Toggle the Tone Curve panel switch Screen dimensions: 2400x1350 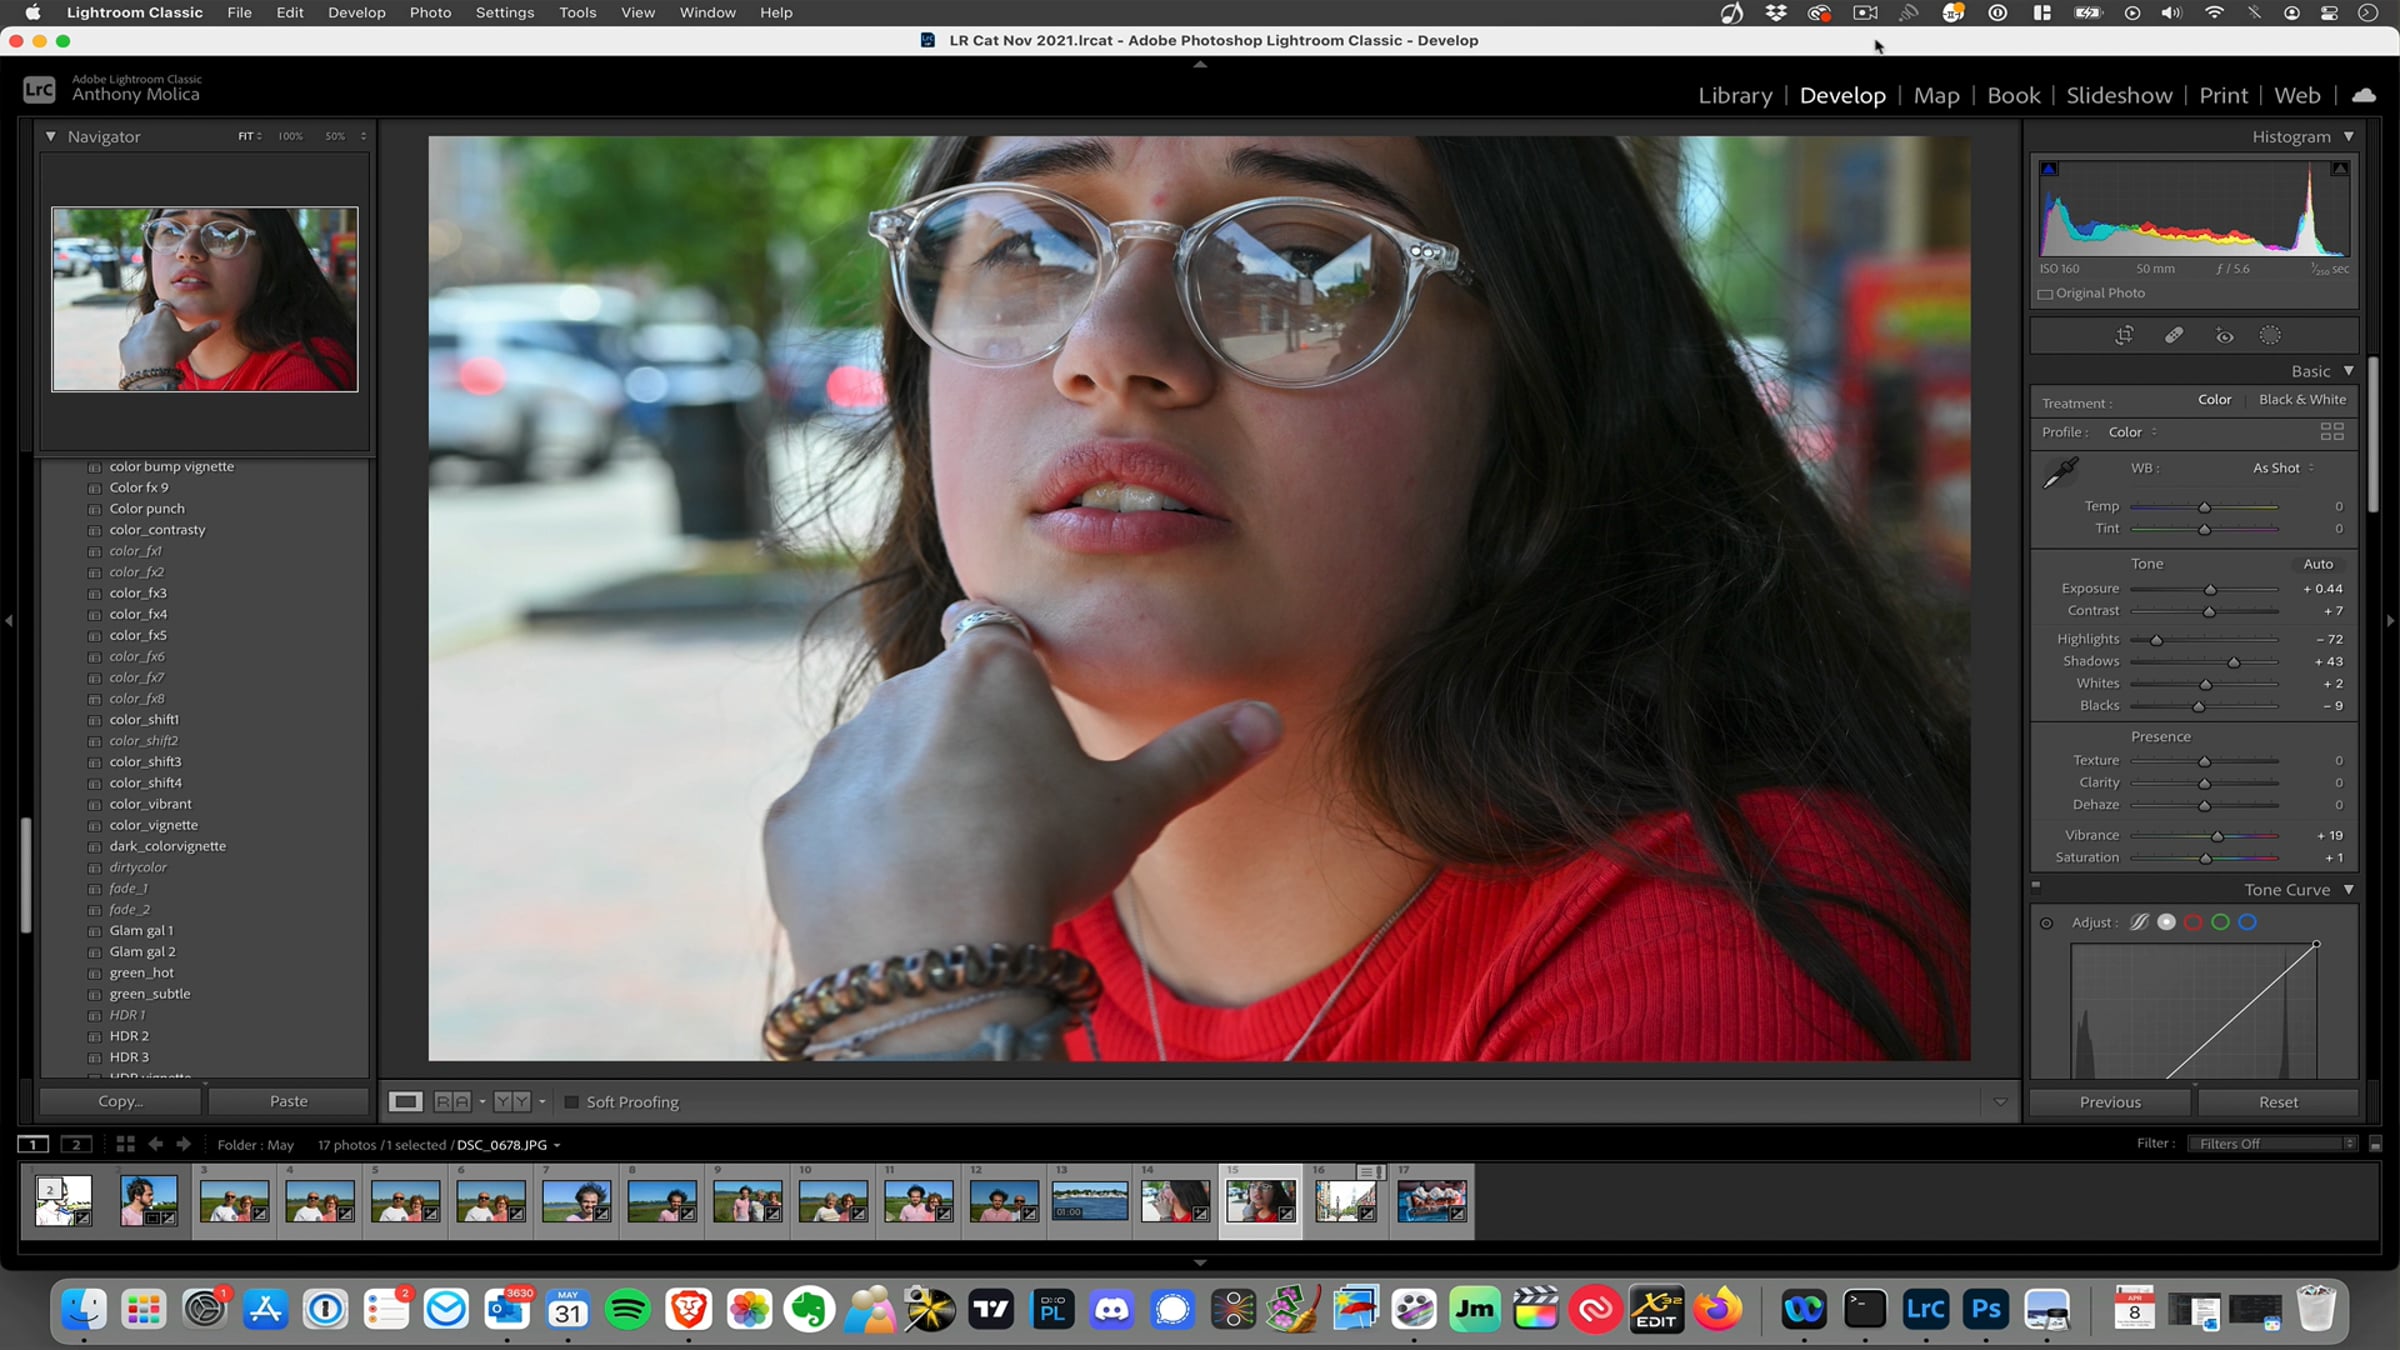click(x=2036, y=885)
